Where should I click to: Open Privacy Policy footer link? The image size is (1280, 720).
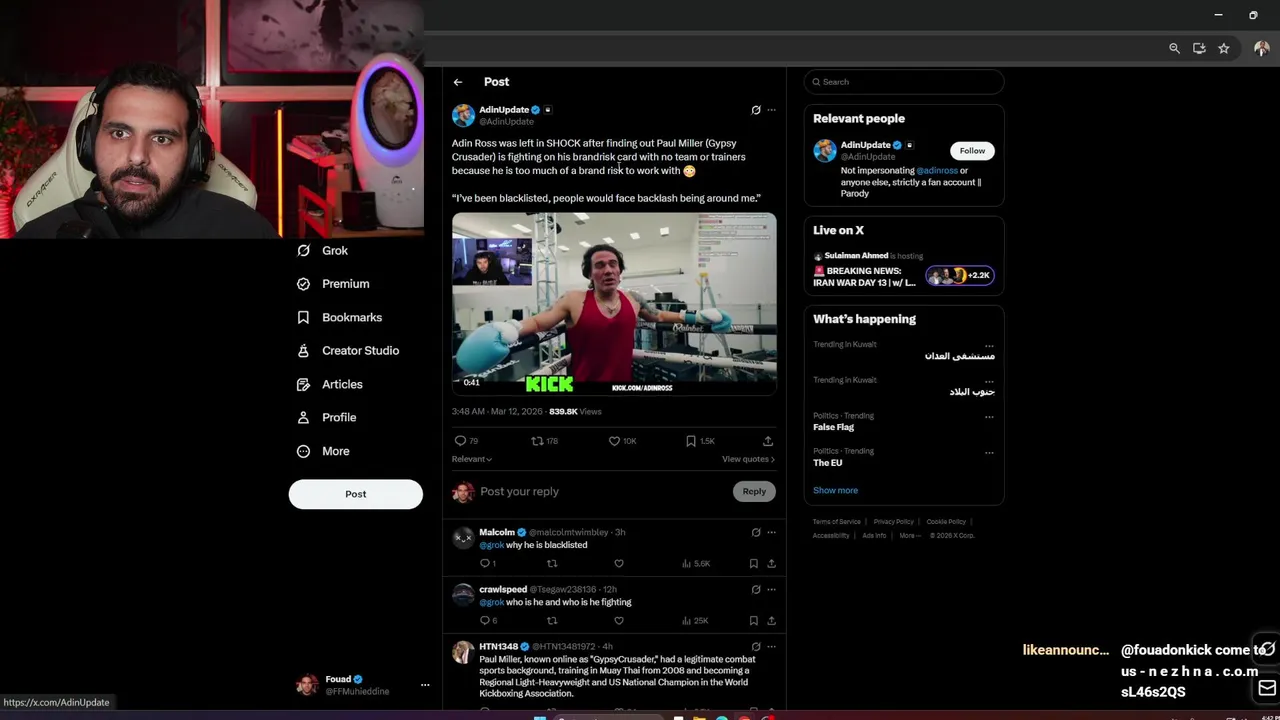point(893,522)
